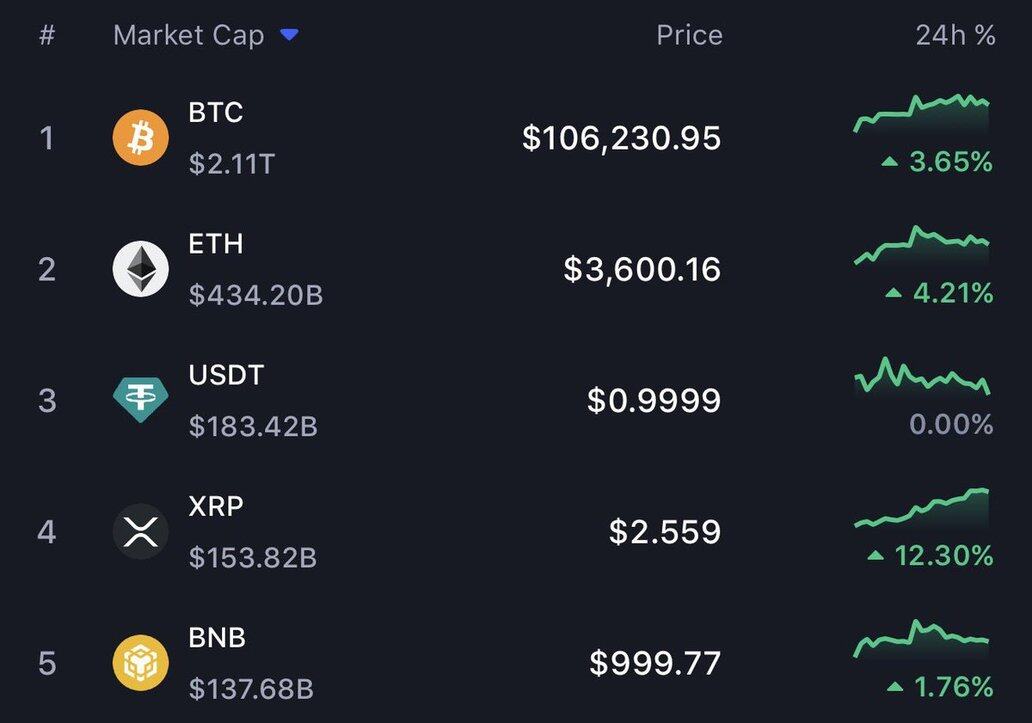
Task: Click the $106,230.95 Bitcoin price
Action: point(621,138)
